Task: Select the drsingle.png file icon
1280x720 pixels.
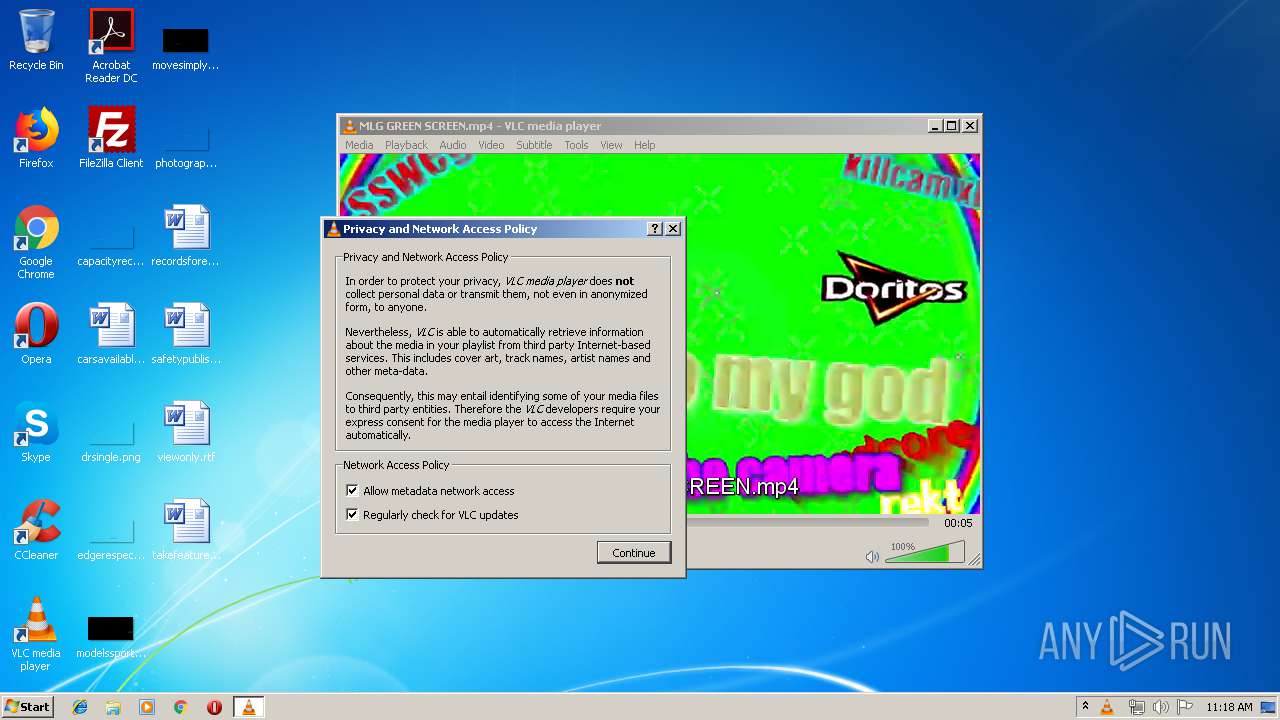Action: tap(111, 438)
